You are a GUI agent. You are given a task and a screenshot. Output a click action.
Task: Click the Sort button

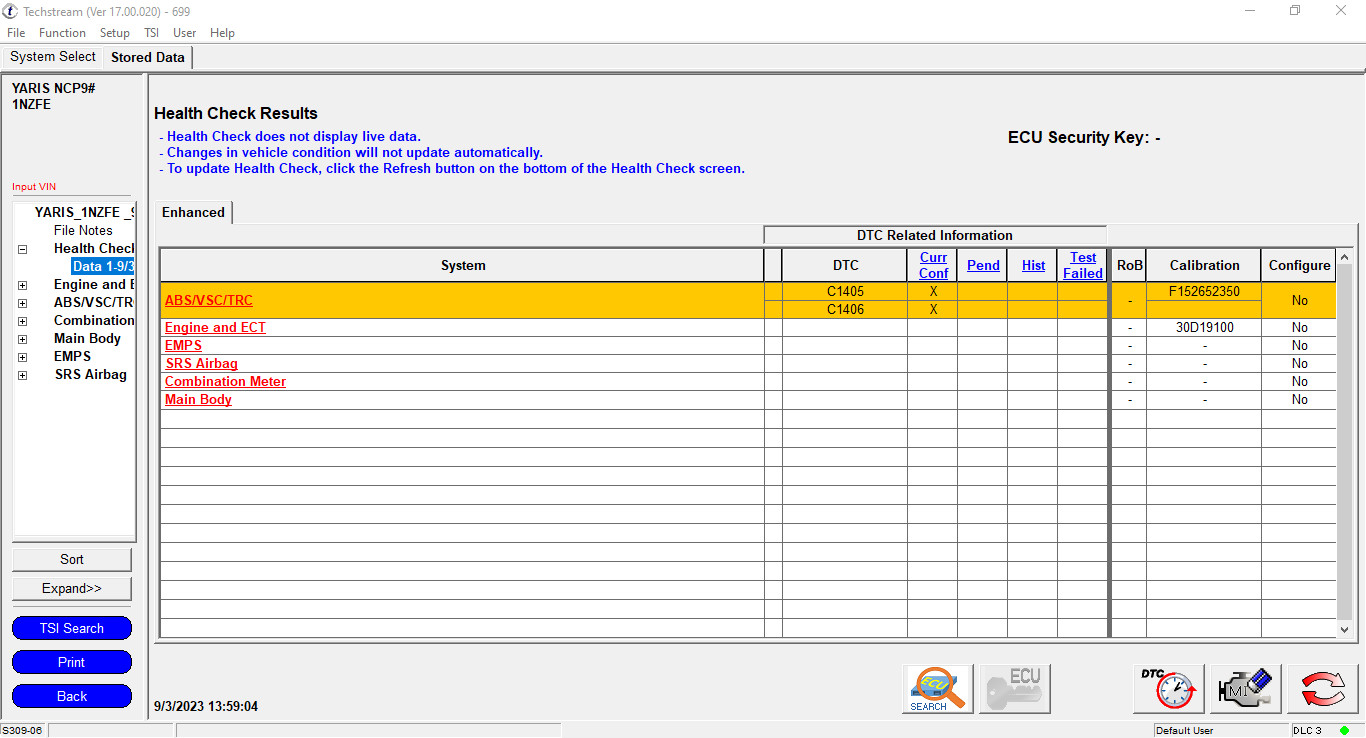point(72,559)
